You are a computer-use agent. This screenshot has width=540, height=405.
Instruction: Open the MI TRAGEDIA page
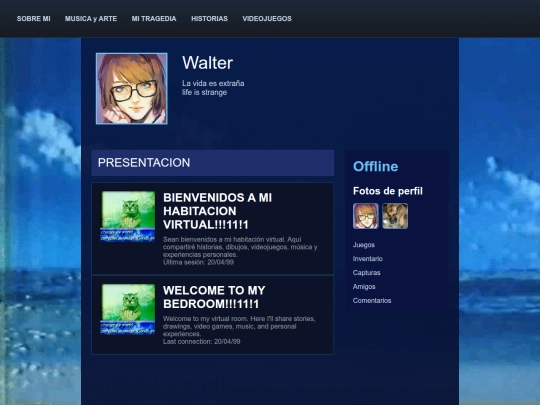[154, 19]
